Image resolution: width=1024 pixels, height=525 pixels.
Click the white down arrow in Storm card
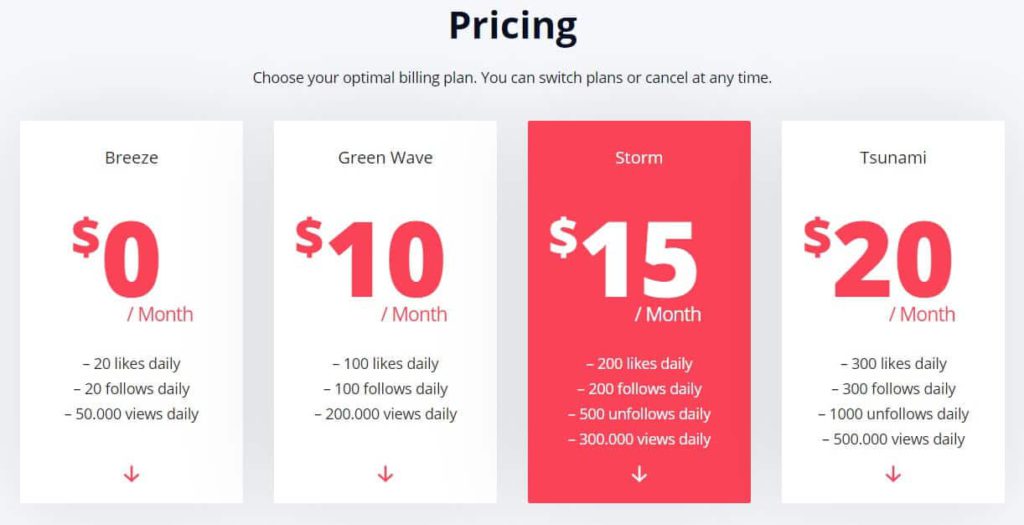coord(639,474)
